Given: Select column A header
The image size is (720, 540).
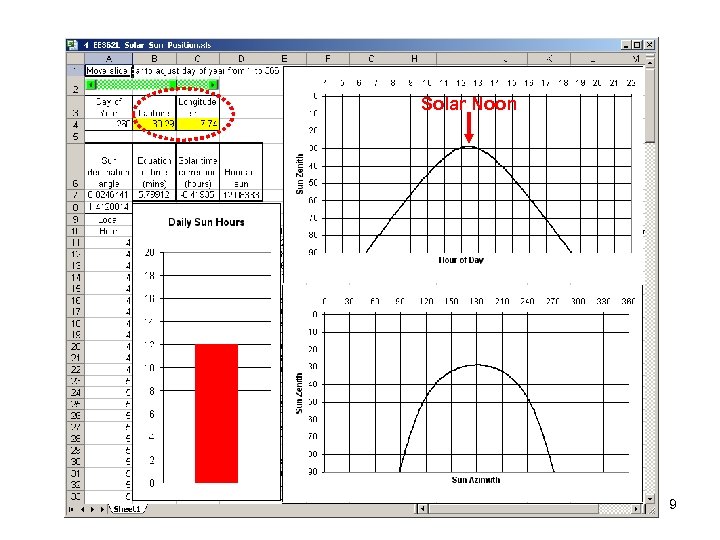Looking at the screenshot, I should pyautogui.click(x=108, y=59).
